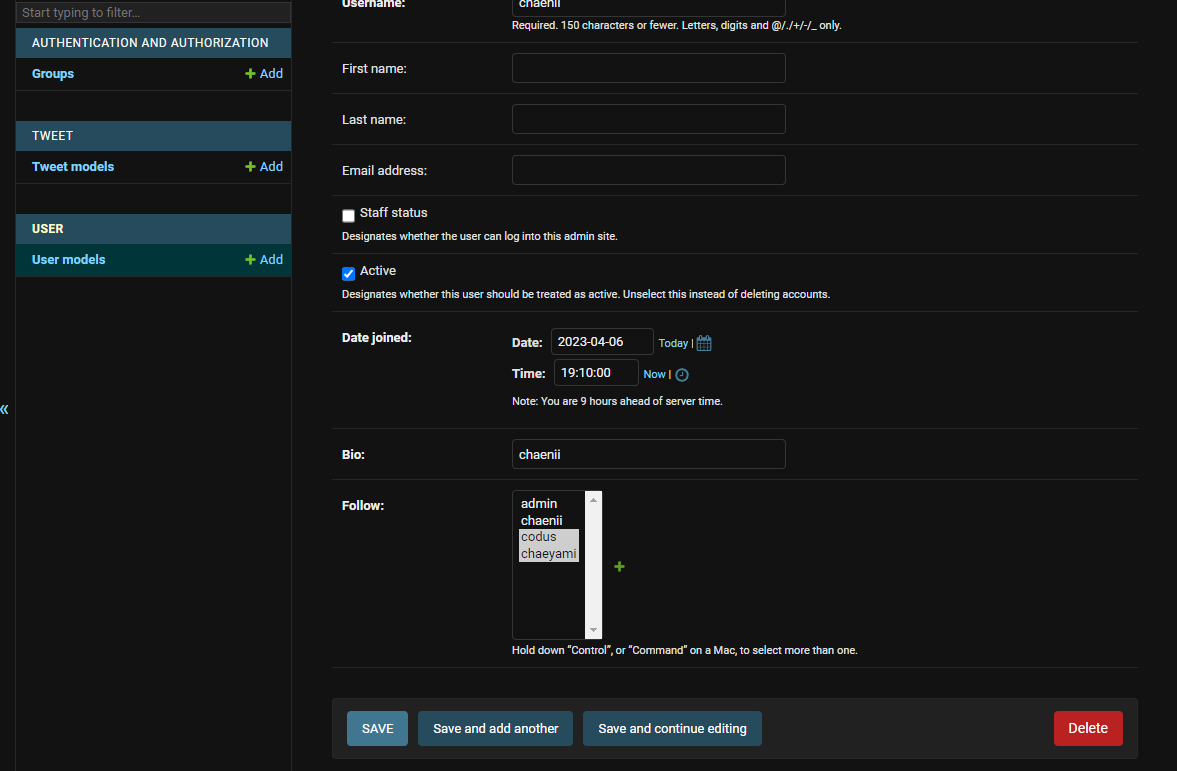Click the Staff status label

[x=393, y=213]
